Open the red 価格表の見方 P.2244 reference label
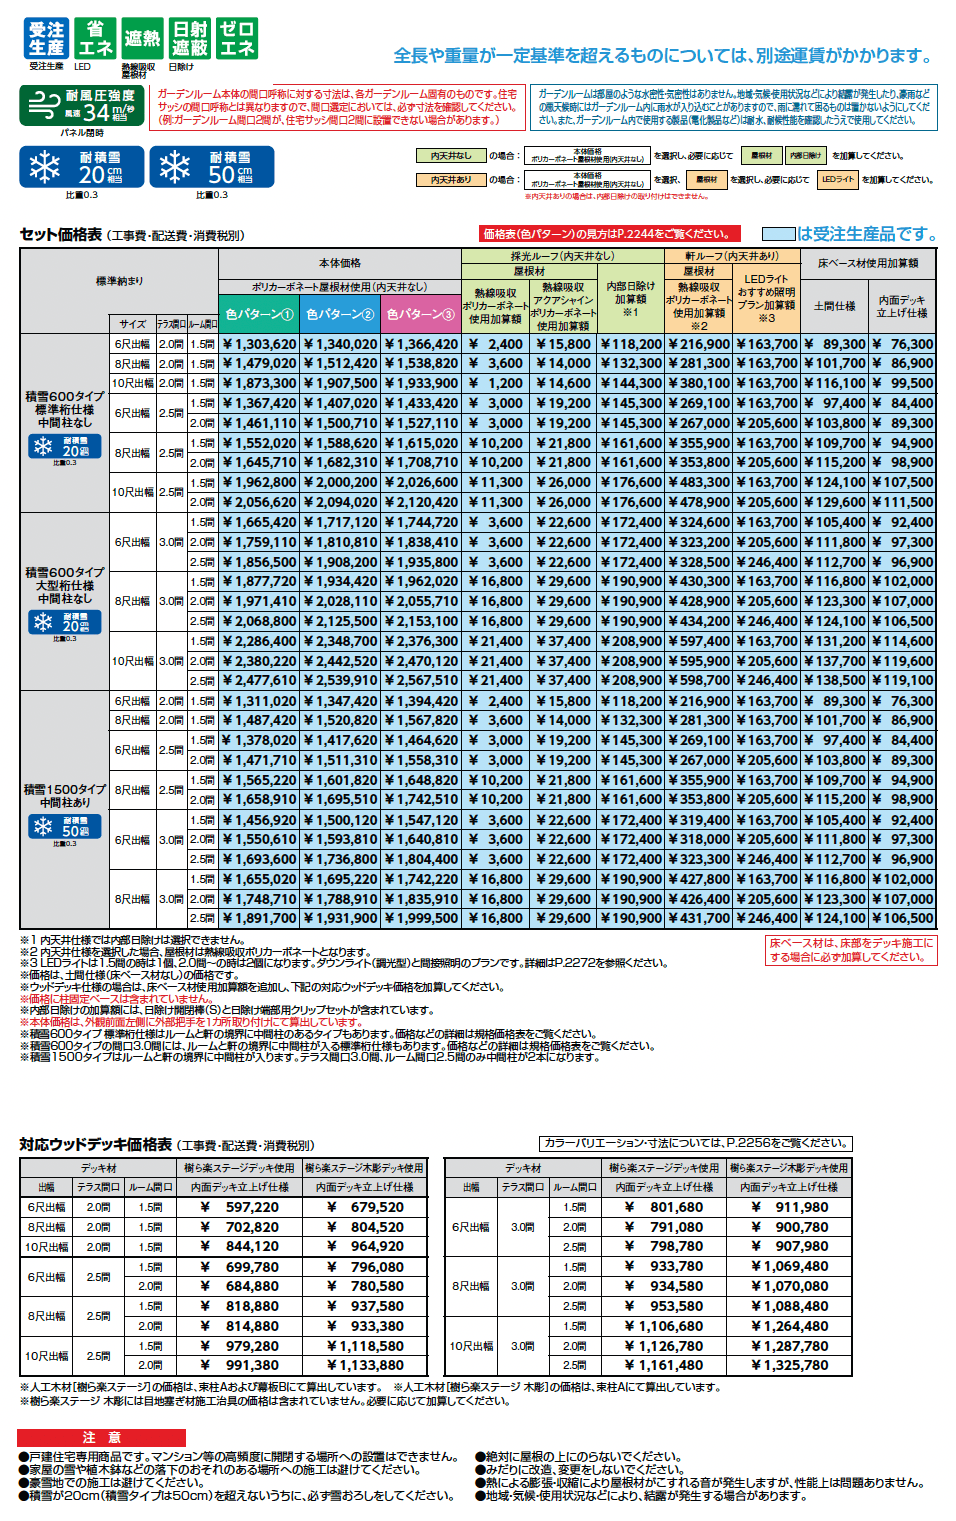 [x=610, y=234]
